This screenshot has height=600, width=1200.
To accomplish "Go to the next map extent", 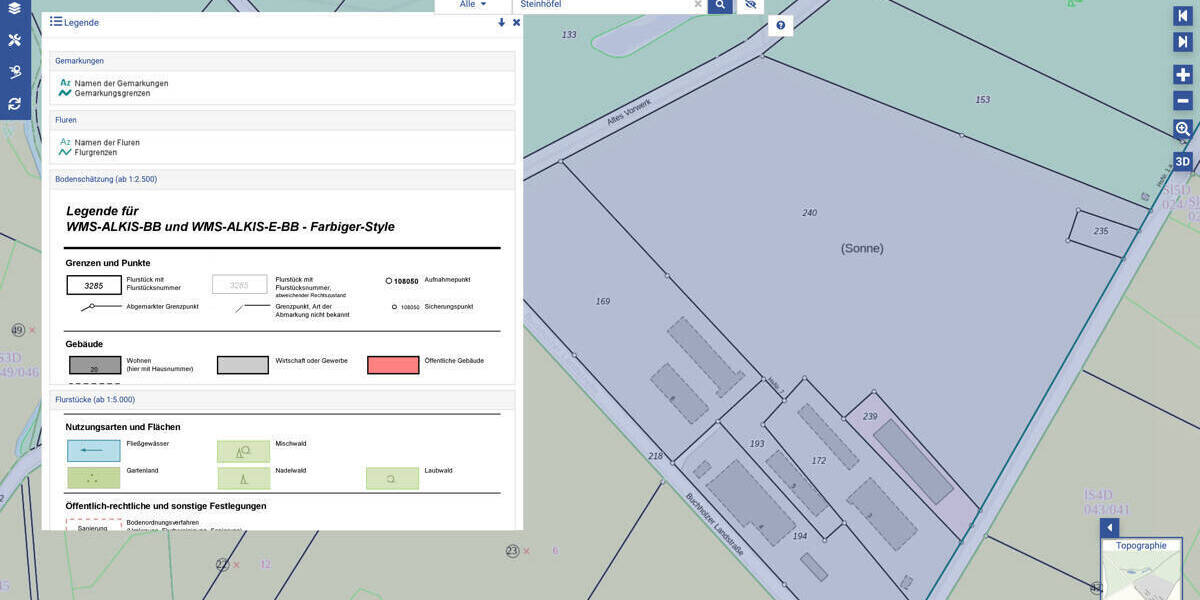I will (x=1183, y=42).
